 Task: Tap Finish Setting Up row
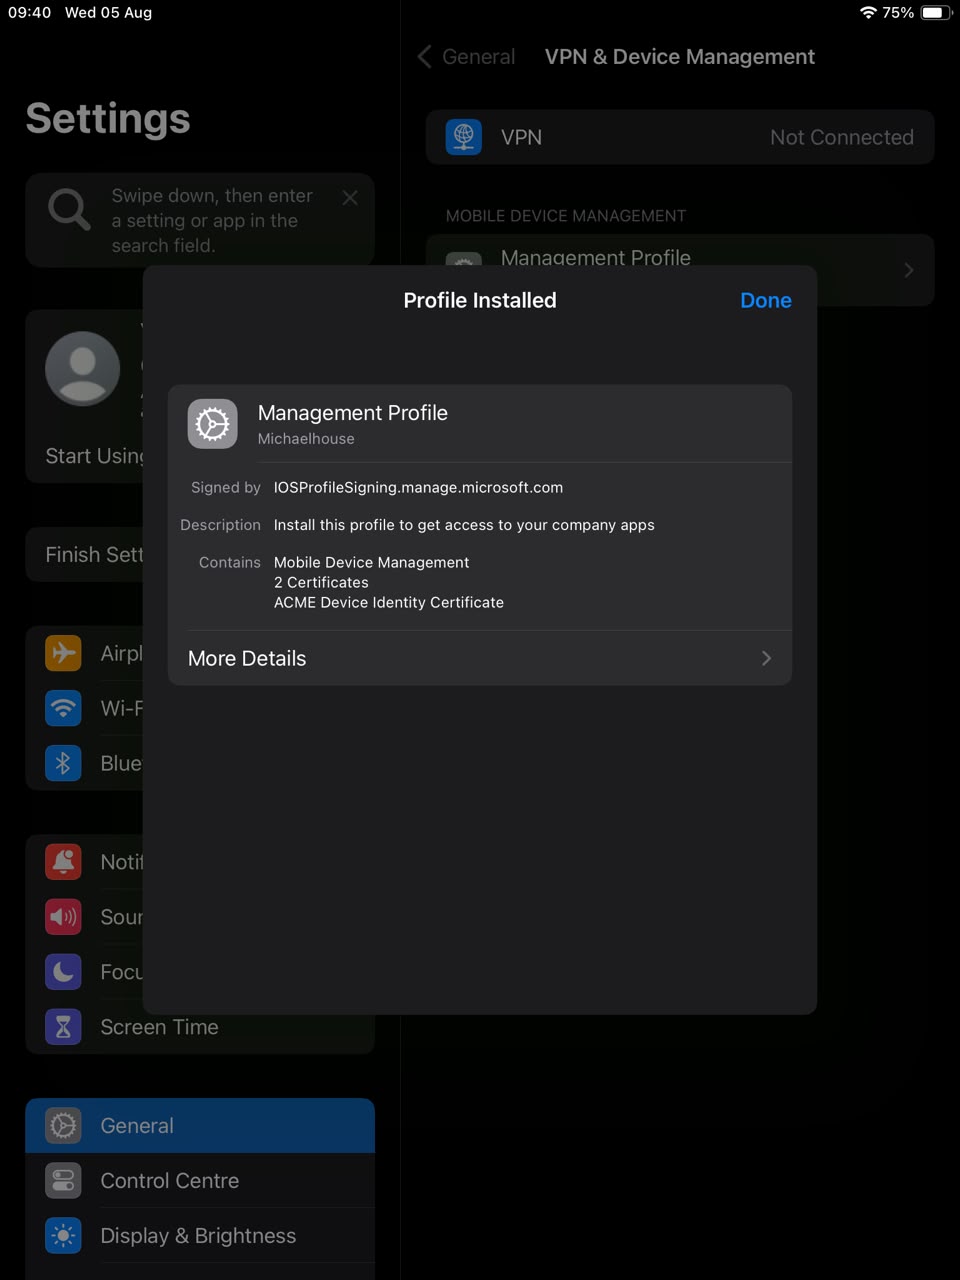[x=84, y=554]
